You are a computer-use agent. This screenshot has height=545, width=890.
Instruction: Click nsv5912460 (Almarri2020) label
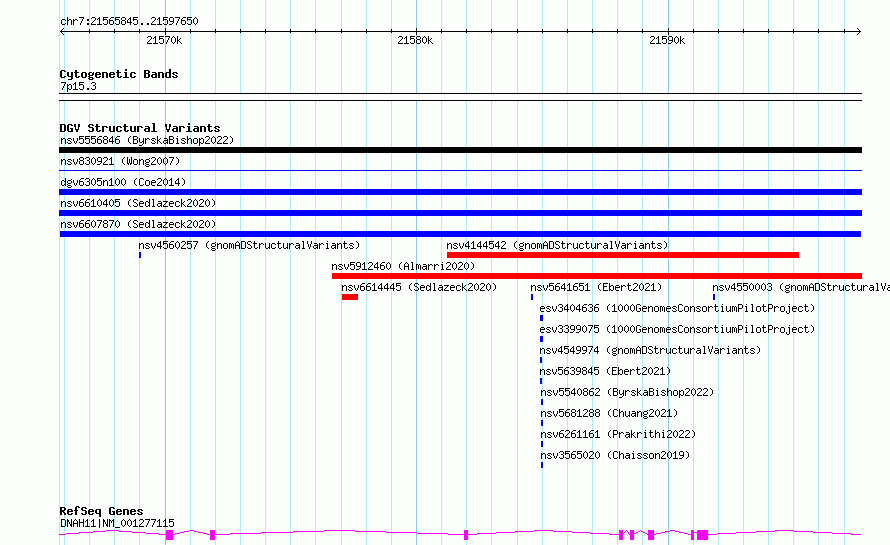click(x=403, y=266)
